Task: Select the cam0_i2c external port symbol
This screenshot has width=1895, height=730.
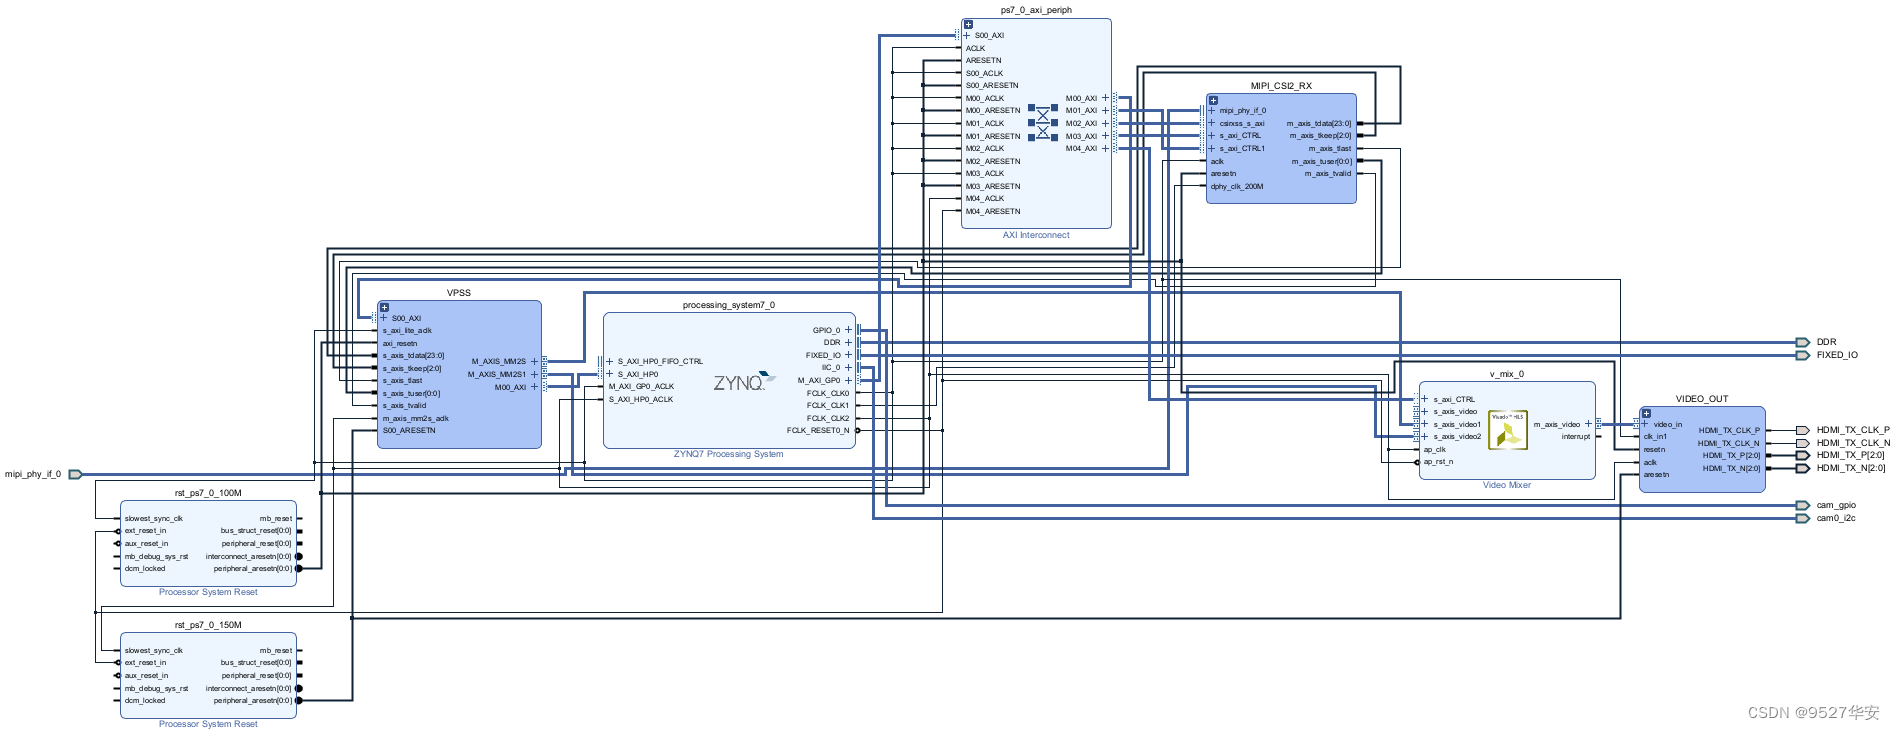Action: tap(1803, 518)
